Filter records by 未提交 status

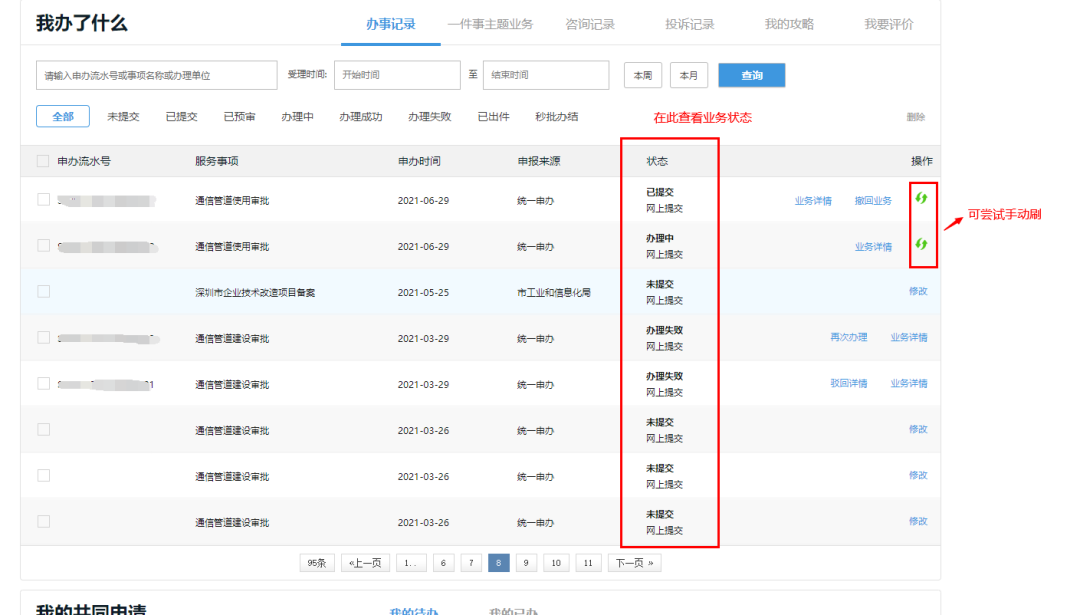point(123,116)
